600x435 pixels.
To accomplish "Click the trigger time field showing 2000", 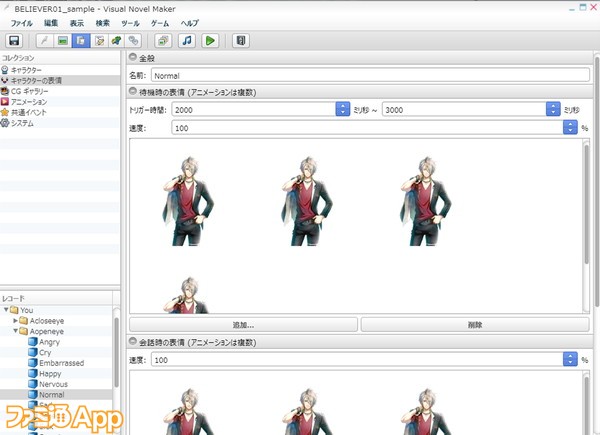I will (x=254, y=110).
